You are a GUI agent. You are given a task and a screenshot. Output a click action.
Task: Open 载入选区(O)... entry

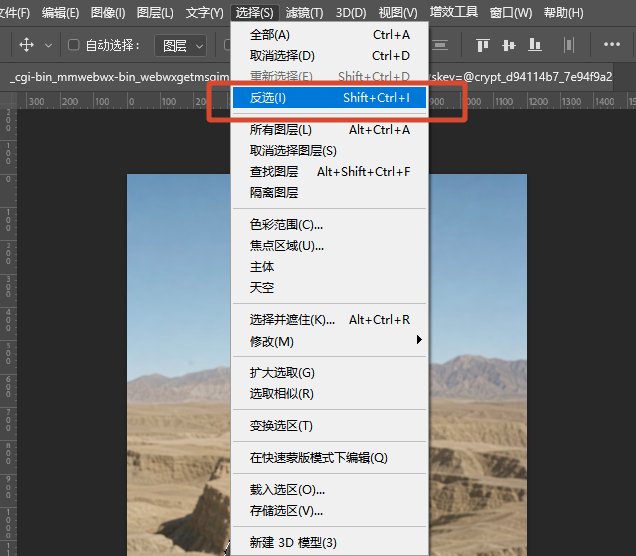pyautogui.click(x=329, y=490)
